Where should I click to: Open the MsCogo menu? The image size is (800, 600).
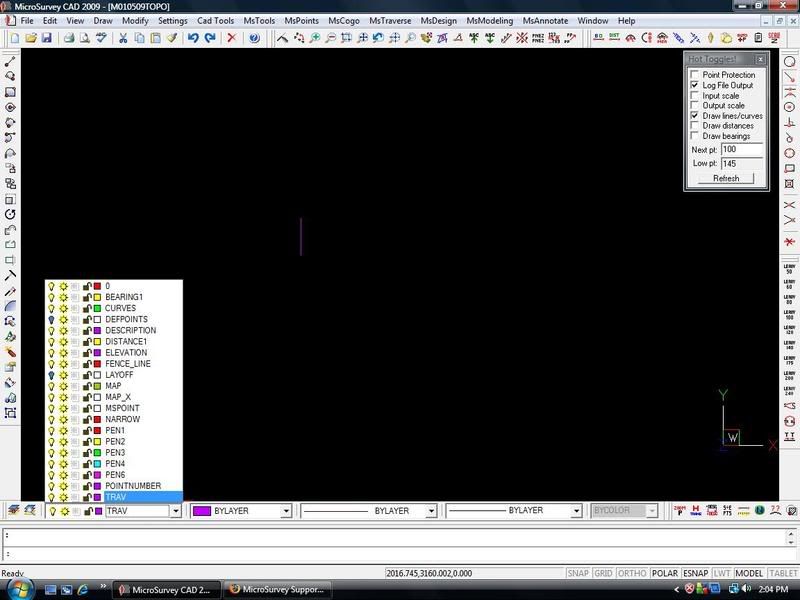click(344, 21)
